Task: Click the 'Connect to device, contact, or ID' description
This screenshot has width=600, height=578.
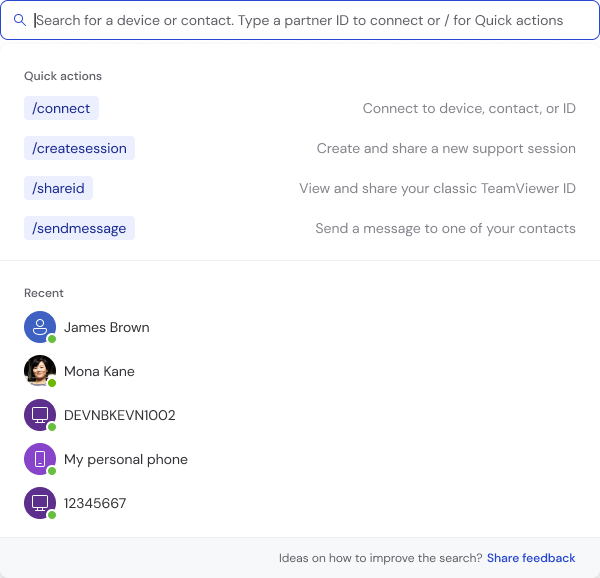Action: pos(469,108)
